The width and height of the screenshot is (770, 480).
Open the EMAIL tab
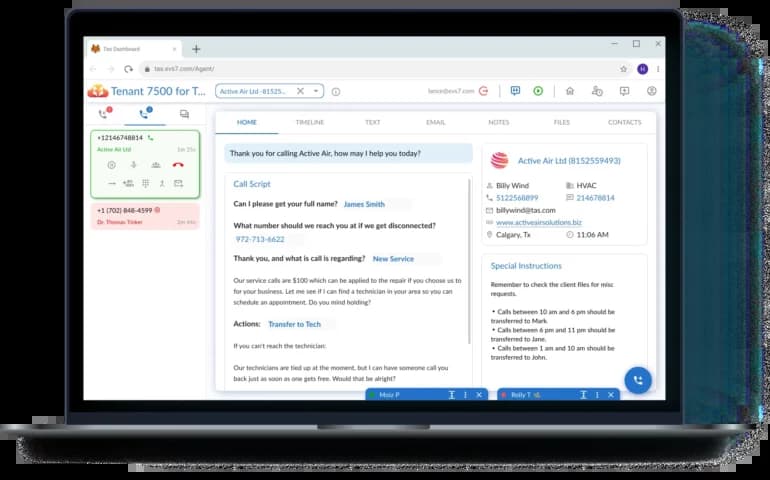click(x=436, y=122)
